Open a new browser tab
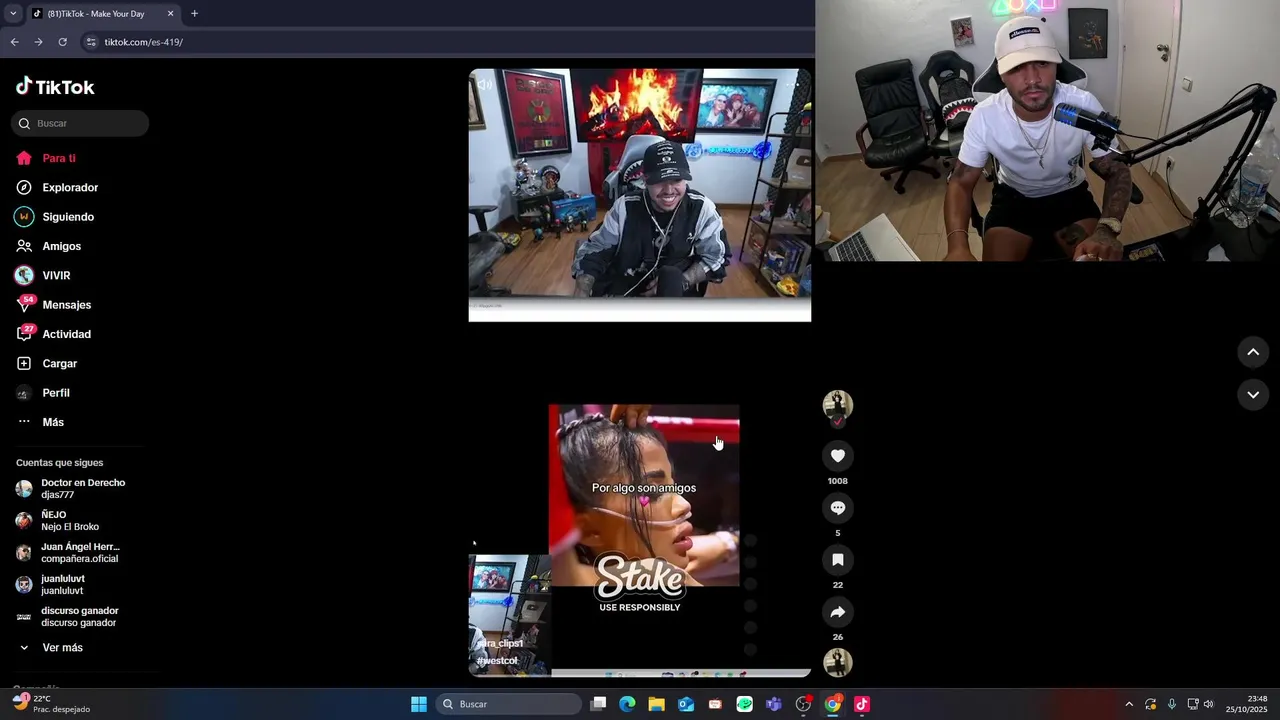Image resolution: width=1280 pixels, height=720 pixels. (194, 14)
